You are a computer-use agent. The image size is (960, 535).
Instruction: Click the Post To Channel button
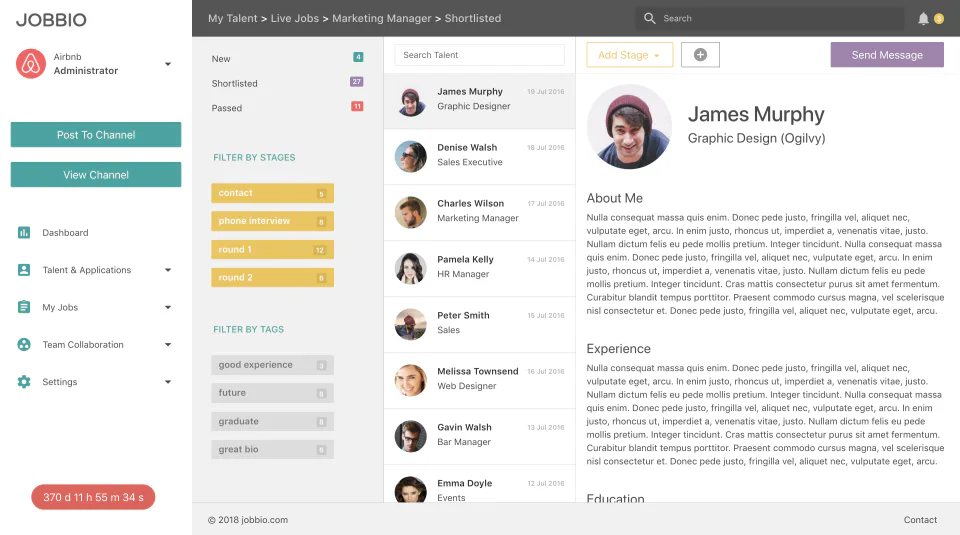tap(96, 135)
